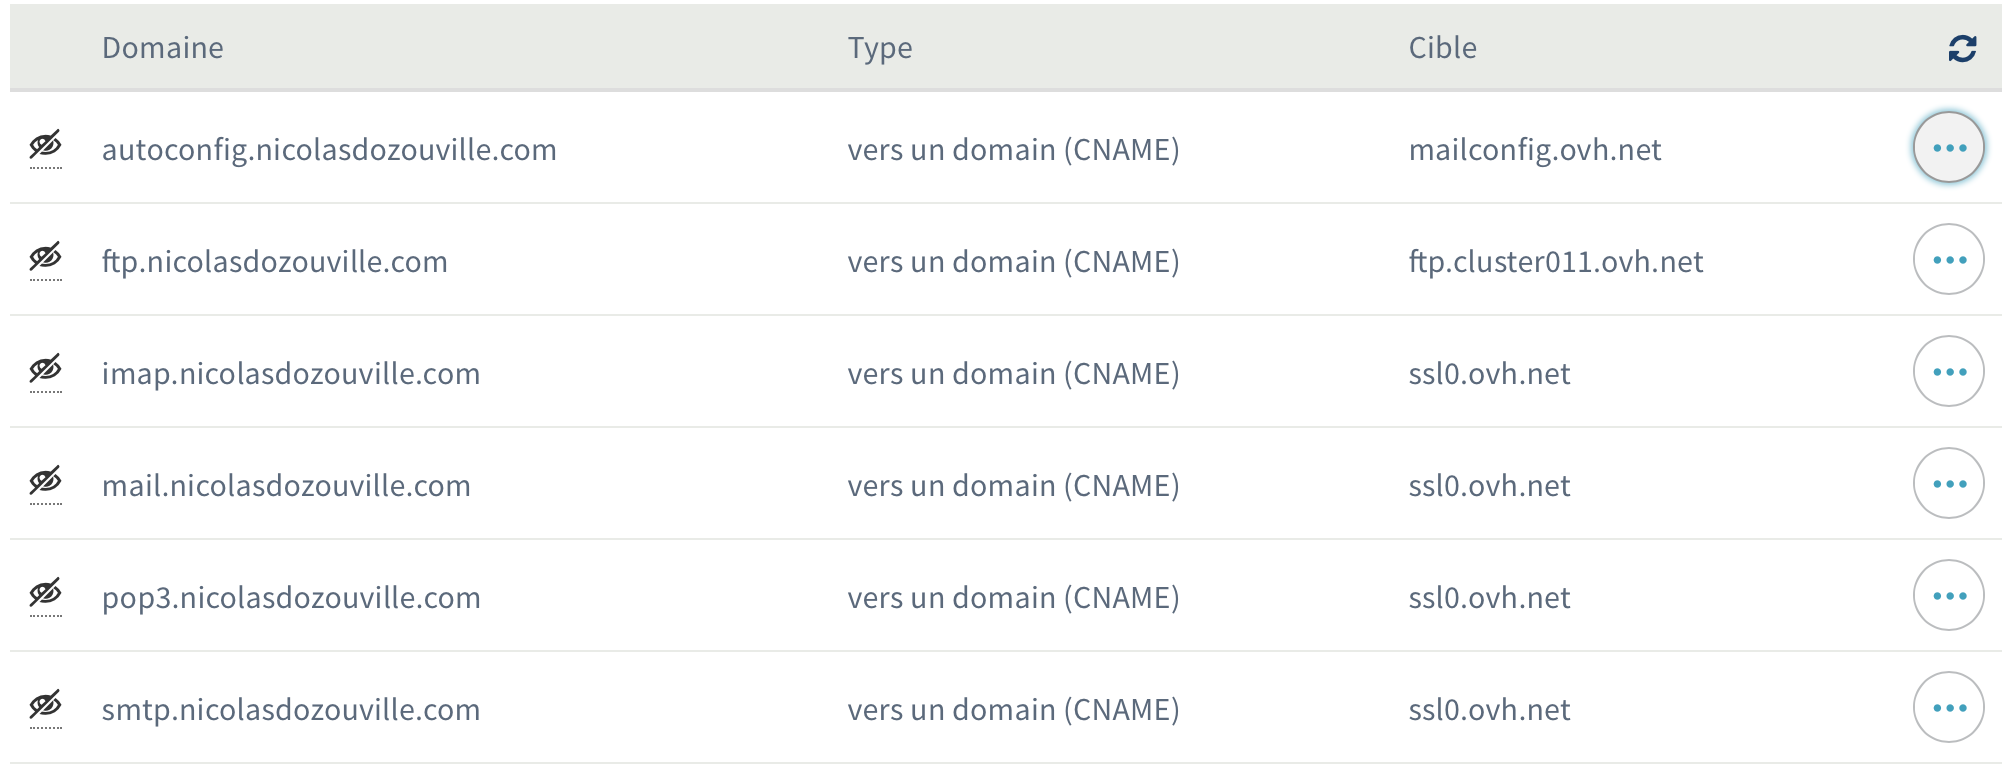Click crossed-eye icon beside pop3.nicolasdozouville.com
2002x774 pixels.
45,594
